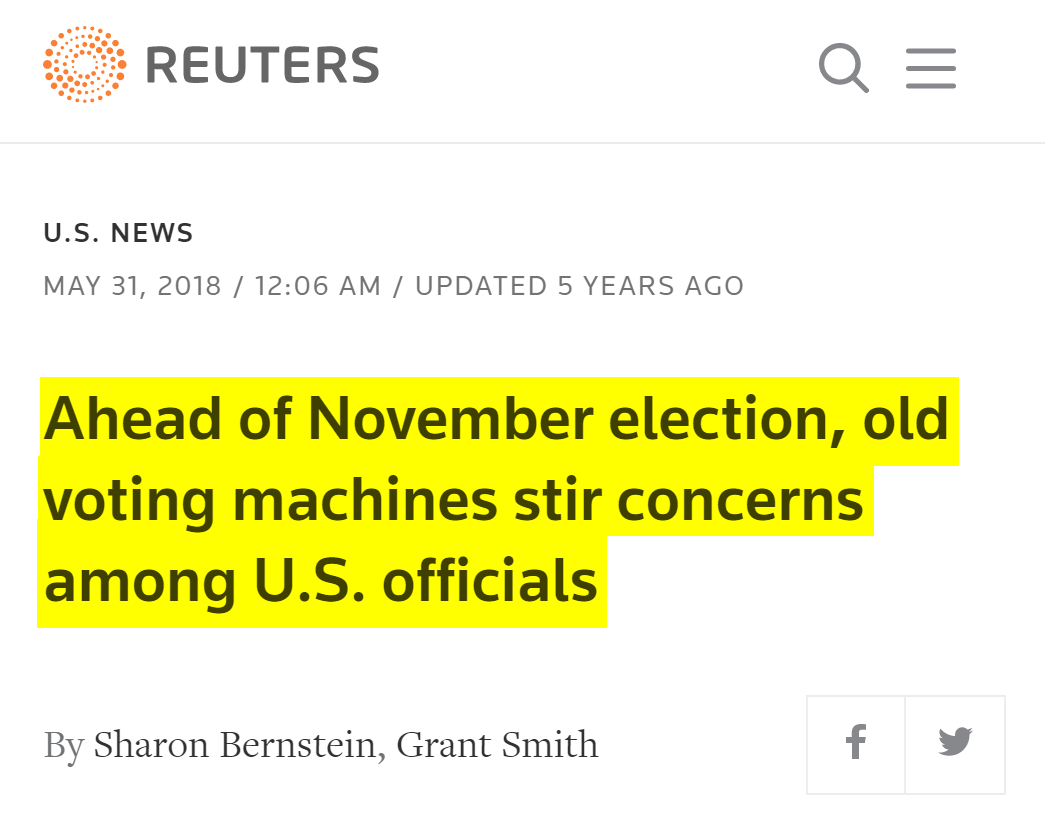The width and height of the screenshot is (1045, 820).
Task: Open the U.S. News section link
Action: tap(118, 234)
